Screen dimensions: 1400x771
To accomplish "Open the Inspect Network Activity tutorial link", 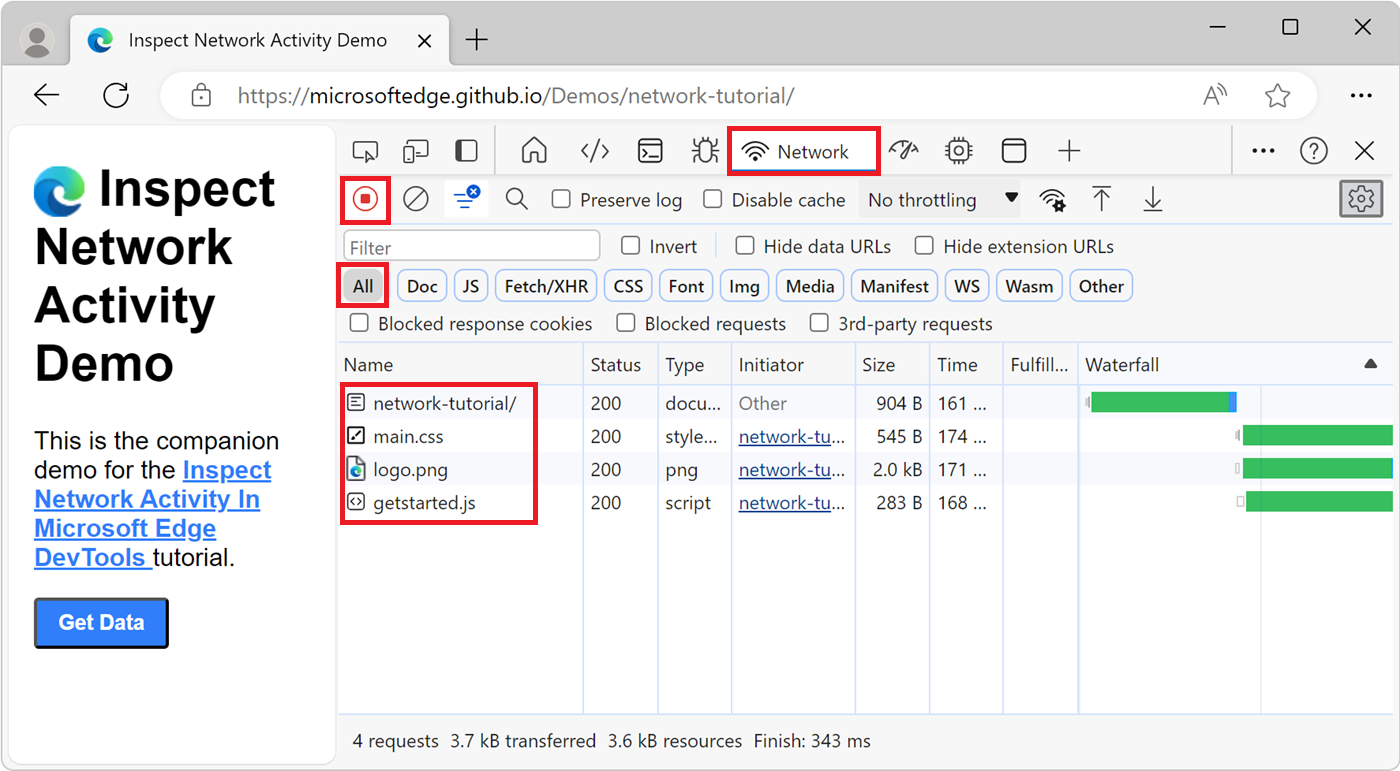I will [147, 499].
